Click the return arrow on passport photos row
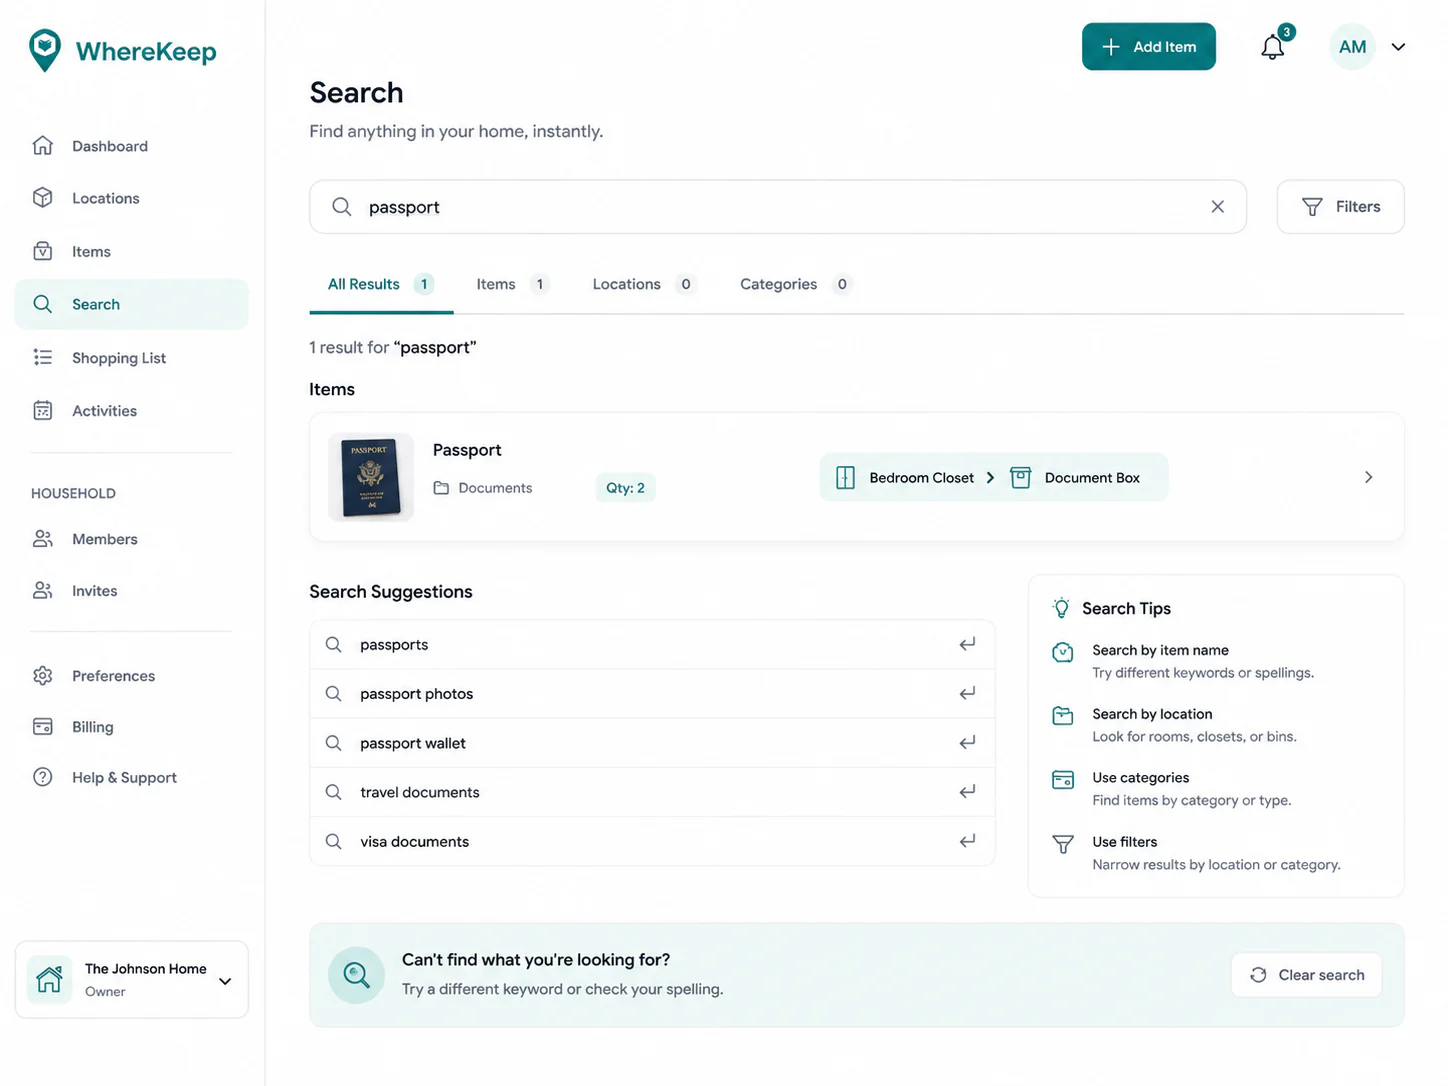Screen dimensions: 1448x1086 967,694
